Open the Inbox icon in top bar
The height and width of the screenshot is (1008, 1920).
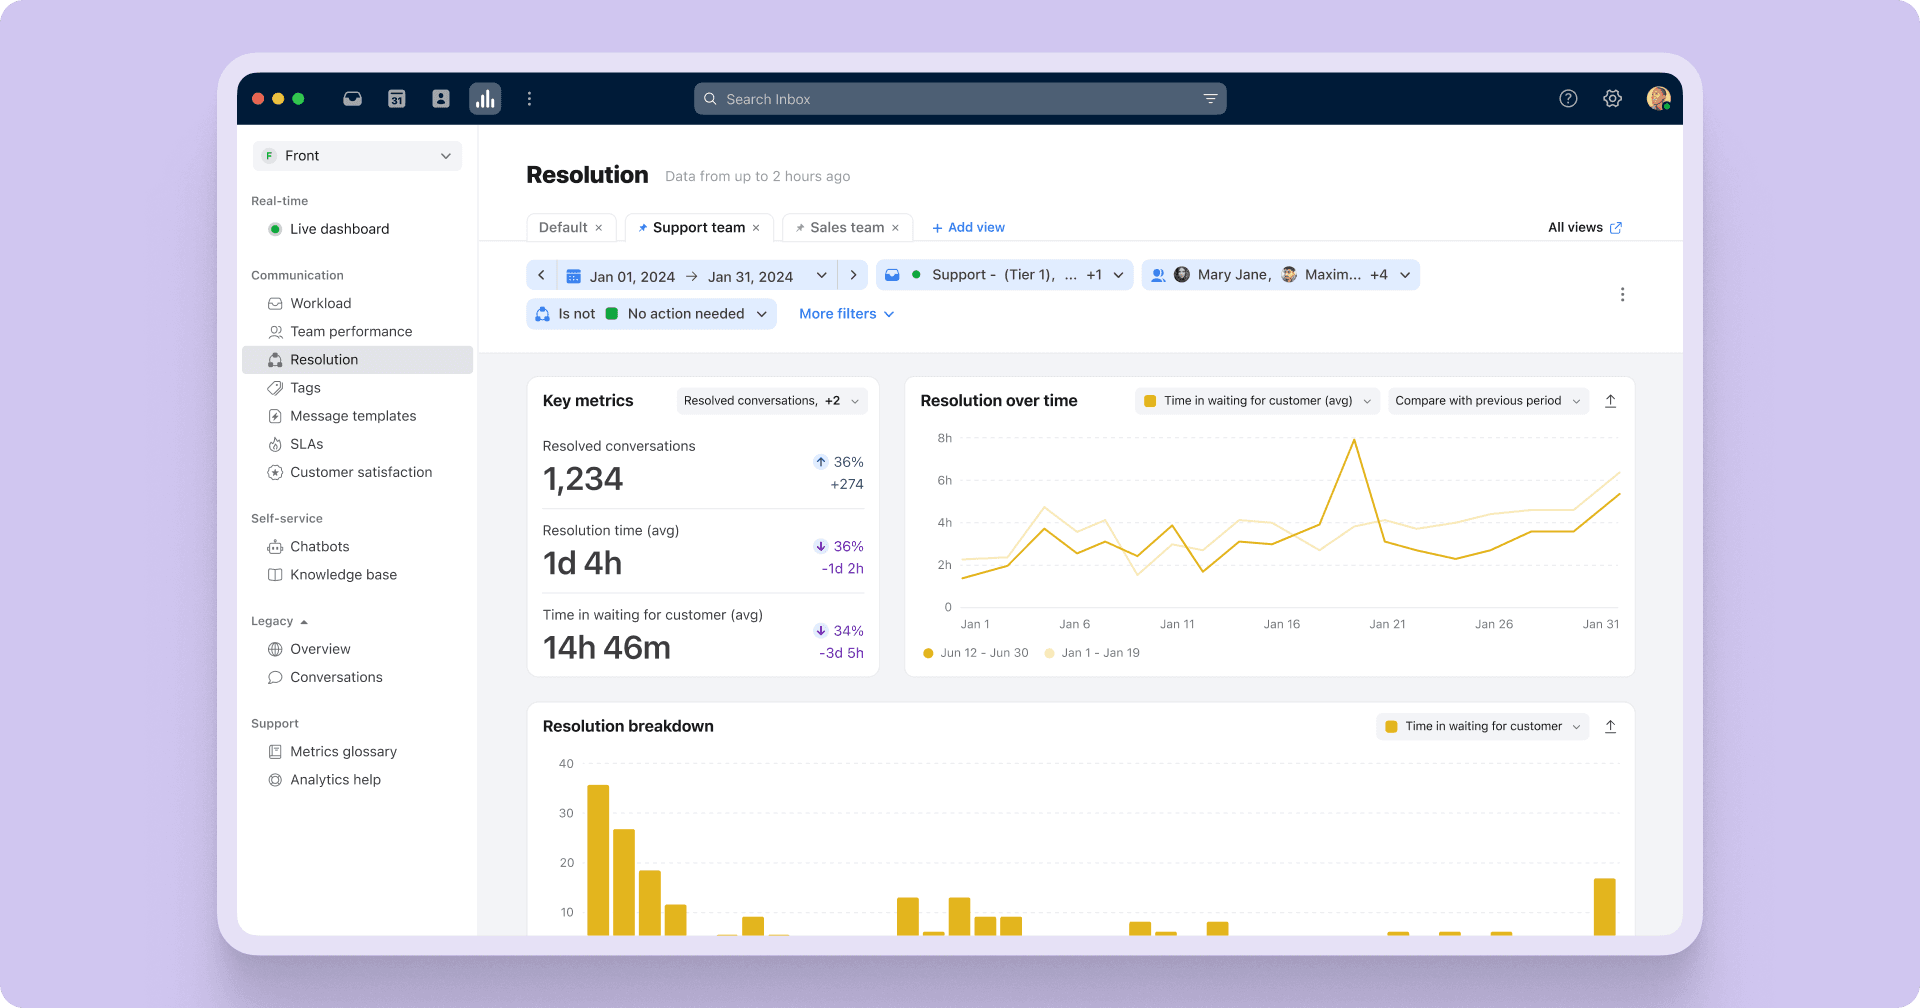[352, 99]
